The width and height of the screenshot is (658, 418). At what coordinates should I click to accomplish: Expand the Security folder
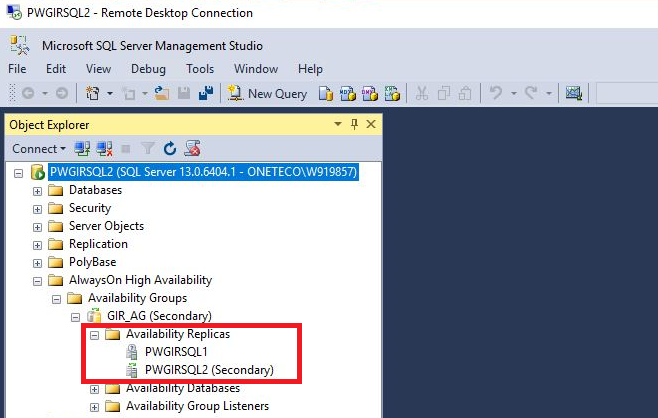coord(37,209)
